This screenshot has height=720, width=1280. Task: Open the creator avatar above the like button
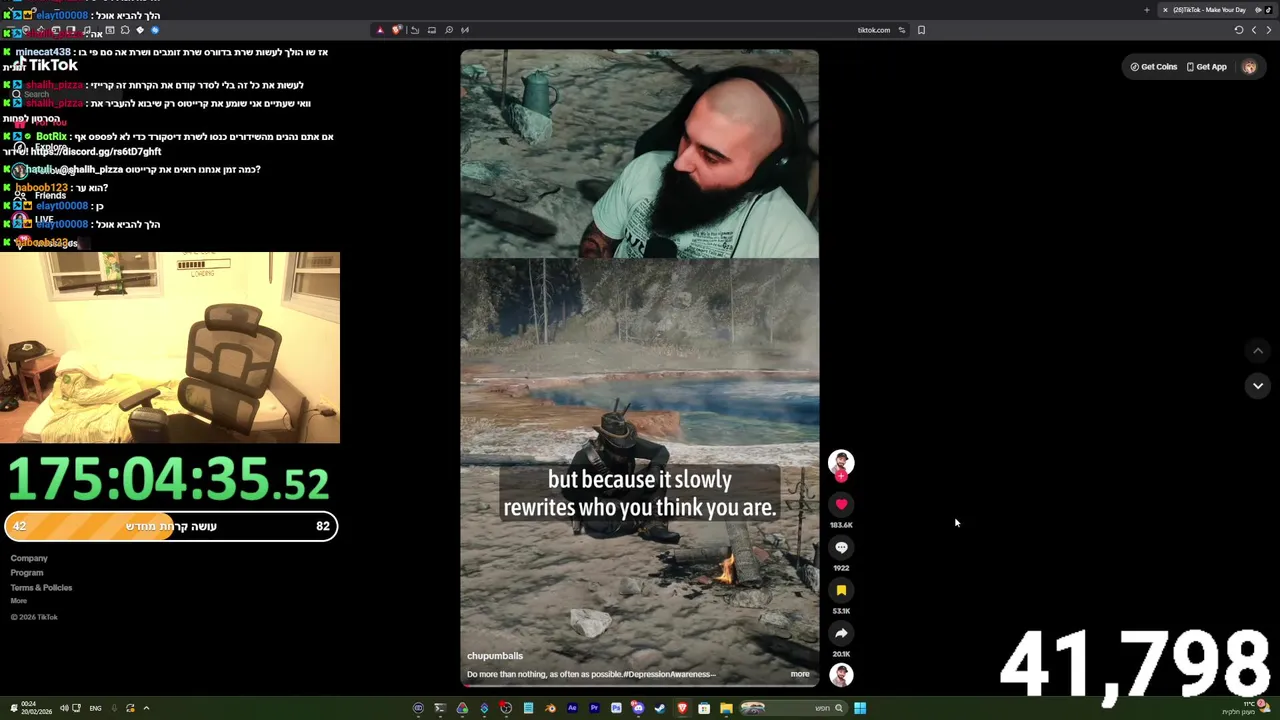click(x=841, y=463)
